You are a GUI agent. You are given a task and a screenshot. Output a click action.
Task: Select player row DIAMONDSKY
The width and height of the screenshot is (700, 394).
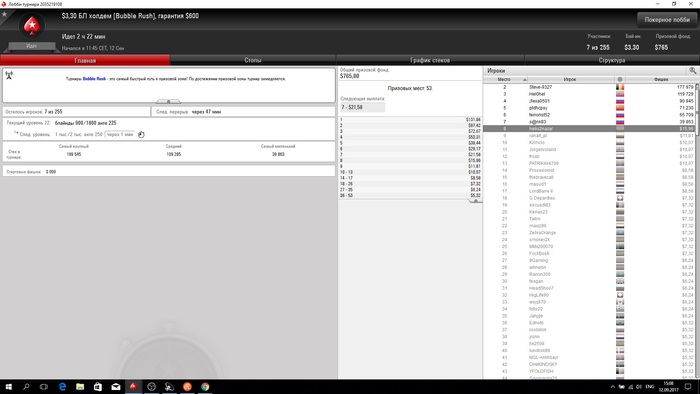click(x=589, y=365)
